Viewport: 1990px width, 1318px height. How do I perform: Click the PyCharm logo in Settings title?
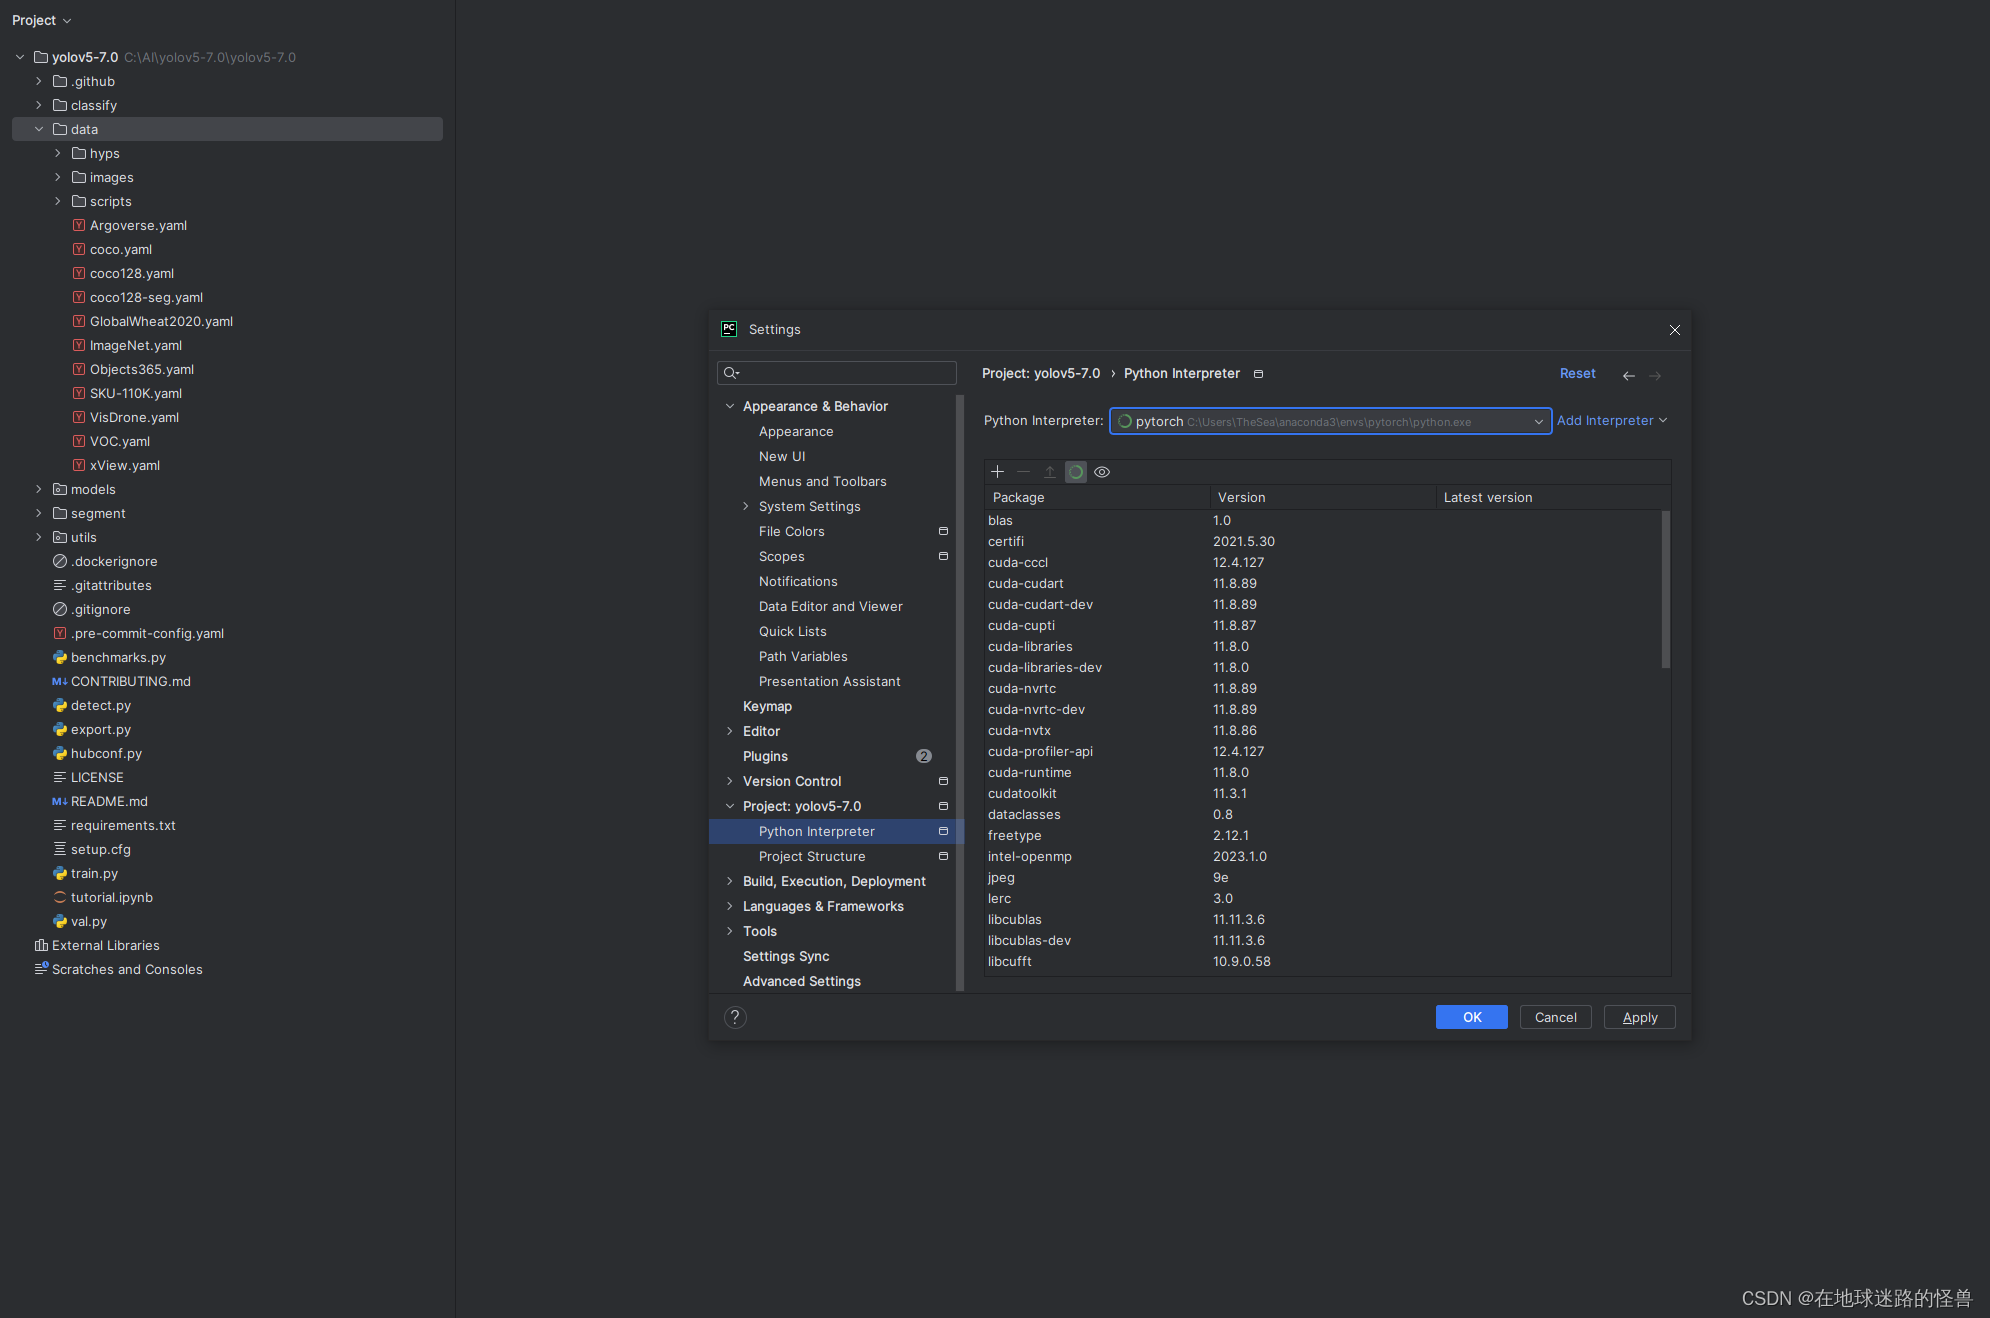(x=729, y=329)
